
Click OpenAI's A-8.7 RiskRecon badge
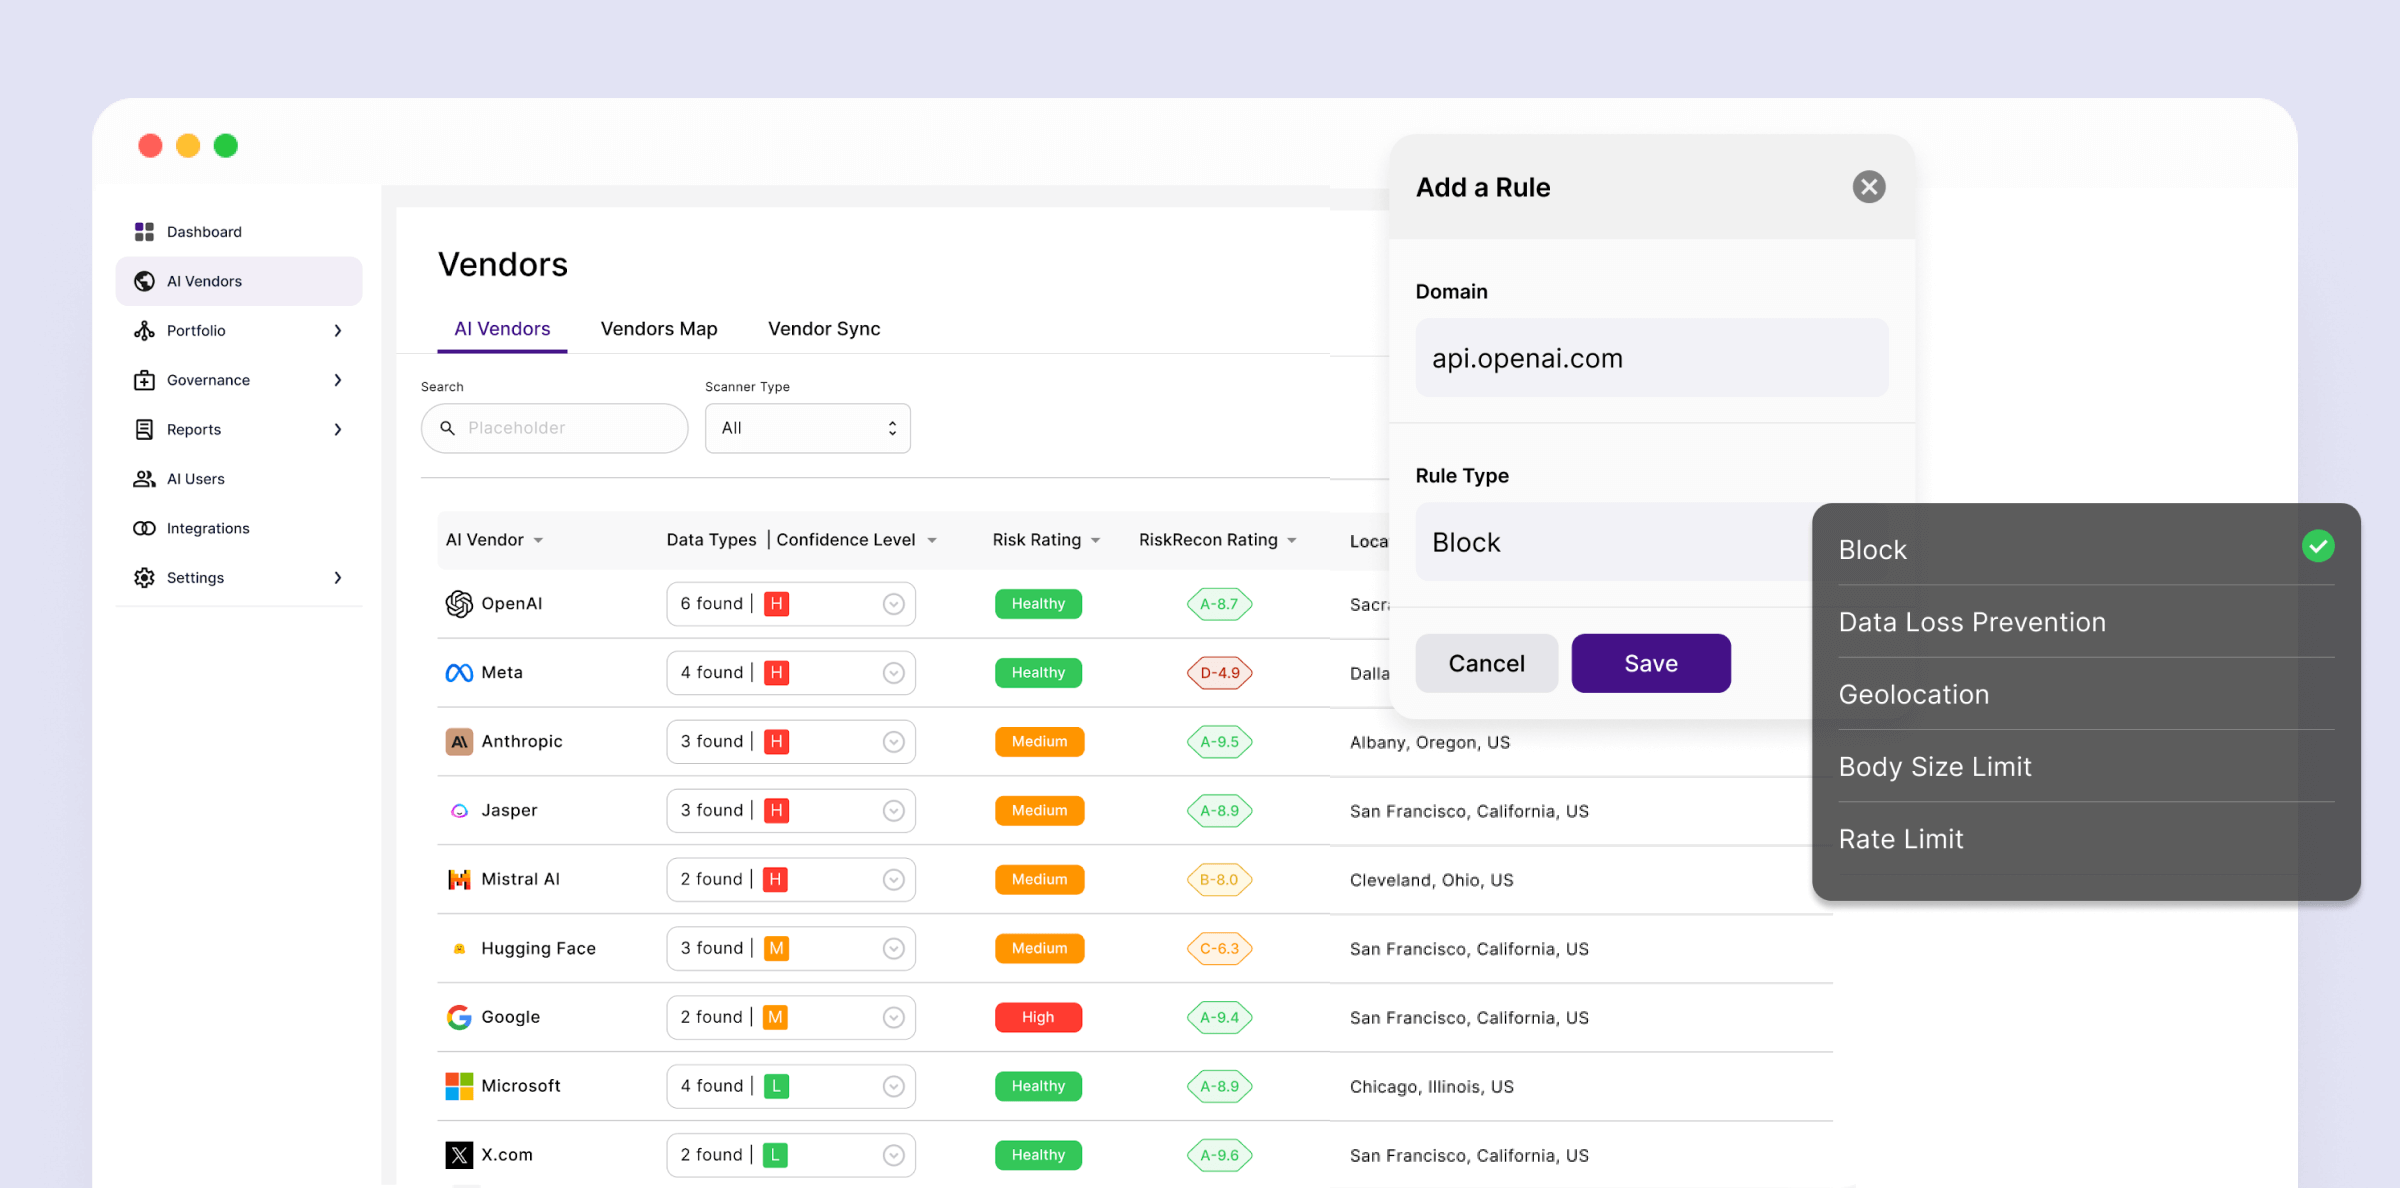(1219, 604)
